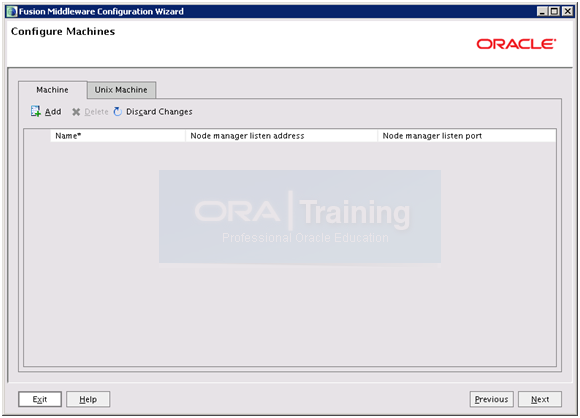Click the Add machine icon

click(x=36, y=111)
